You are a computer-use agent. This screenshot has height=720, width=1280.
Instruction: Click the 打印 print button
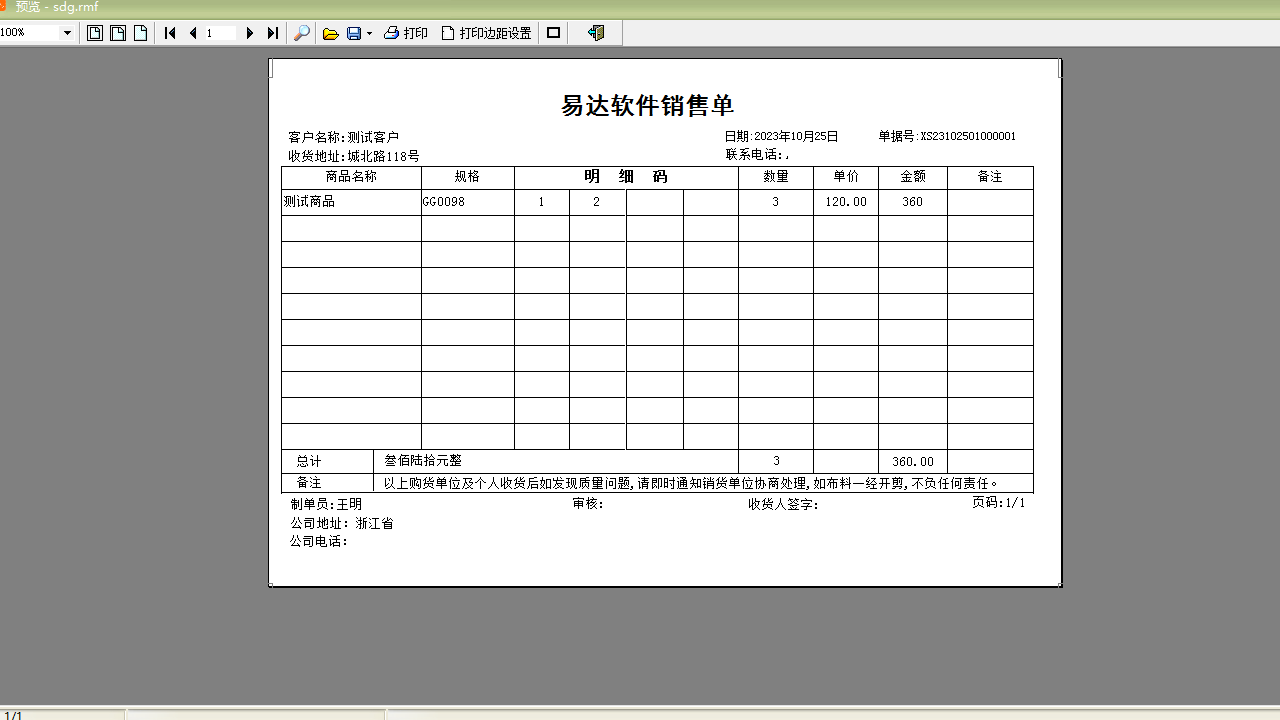pyautogui.click(x=415, y=33)
